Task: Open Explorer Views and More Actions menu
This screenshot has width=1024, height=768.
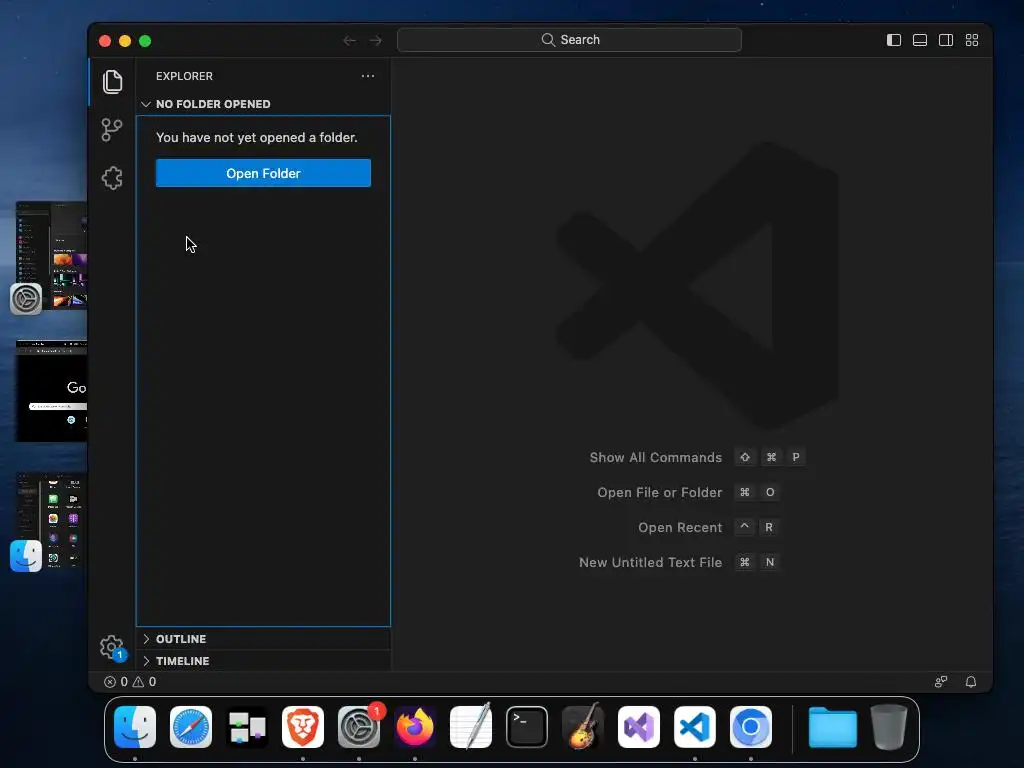Action: pyautogui.click(x=368, y=76)
